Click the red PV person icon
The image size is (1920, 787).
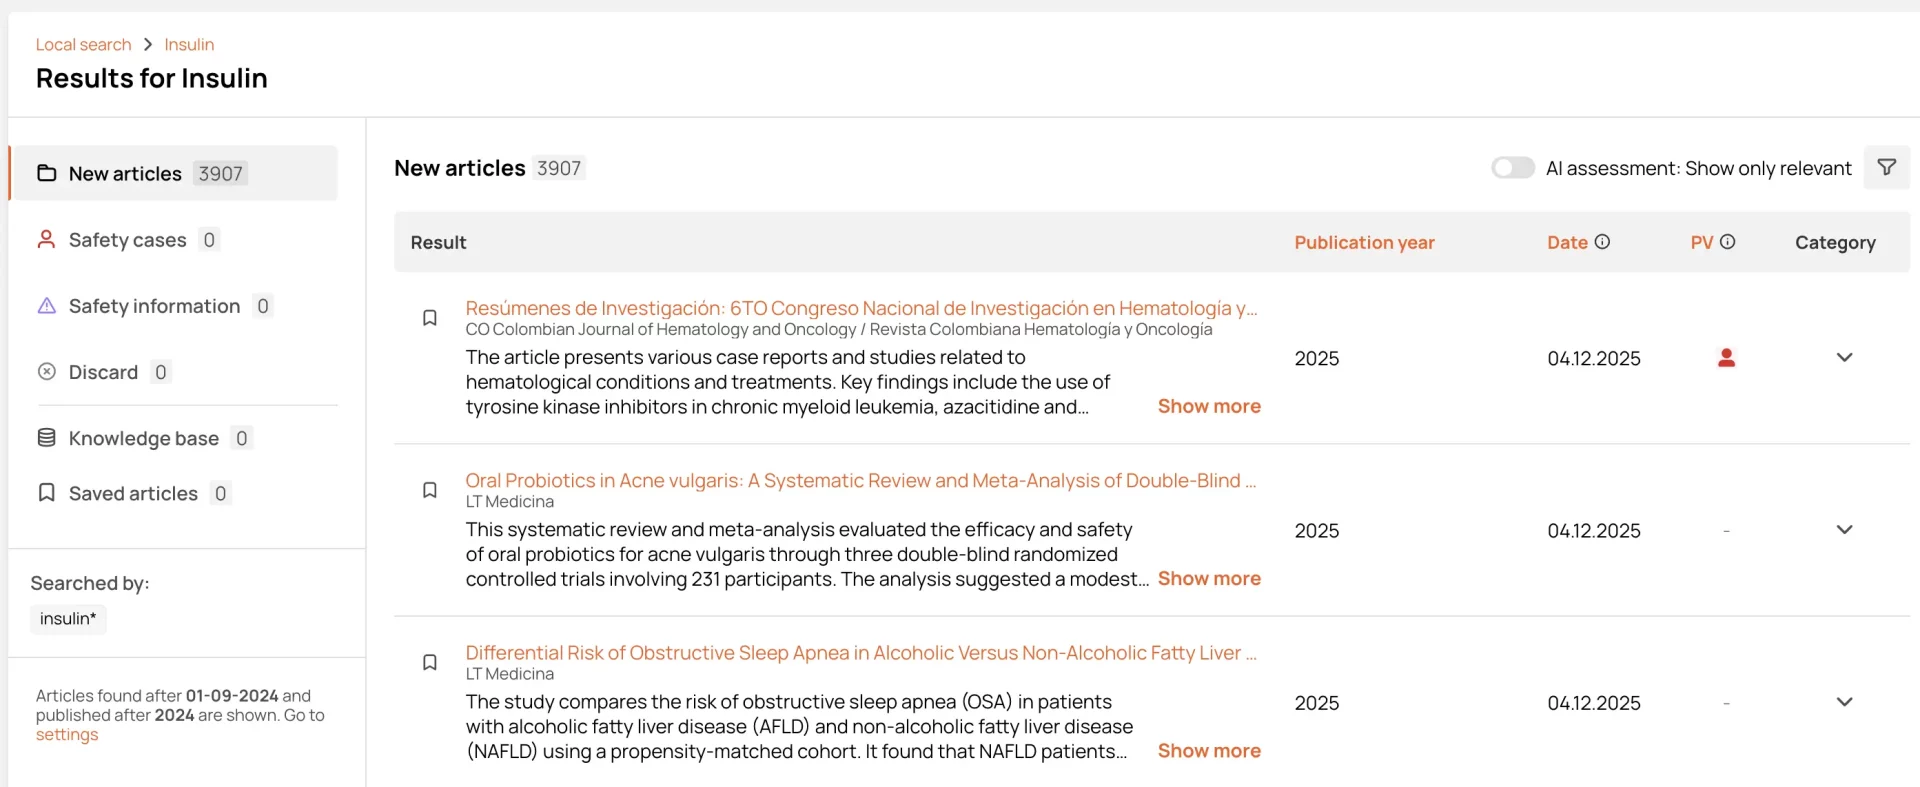tap(1726, 358)
